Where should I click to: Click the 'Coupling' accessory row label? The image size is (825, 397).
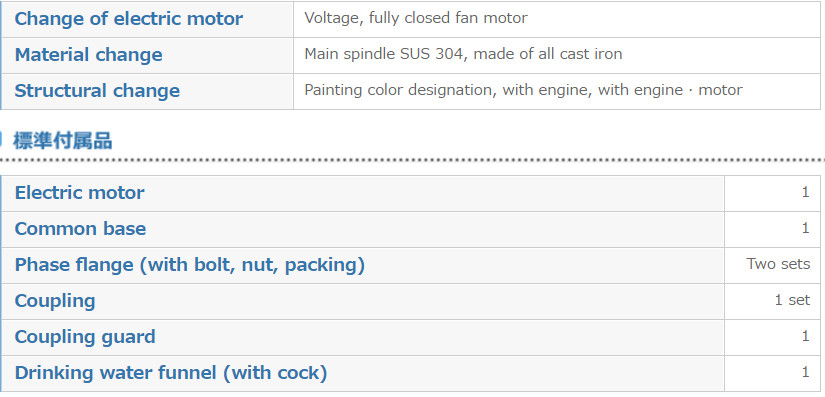coord(55,301)
